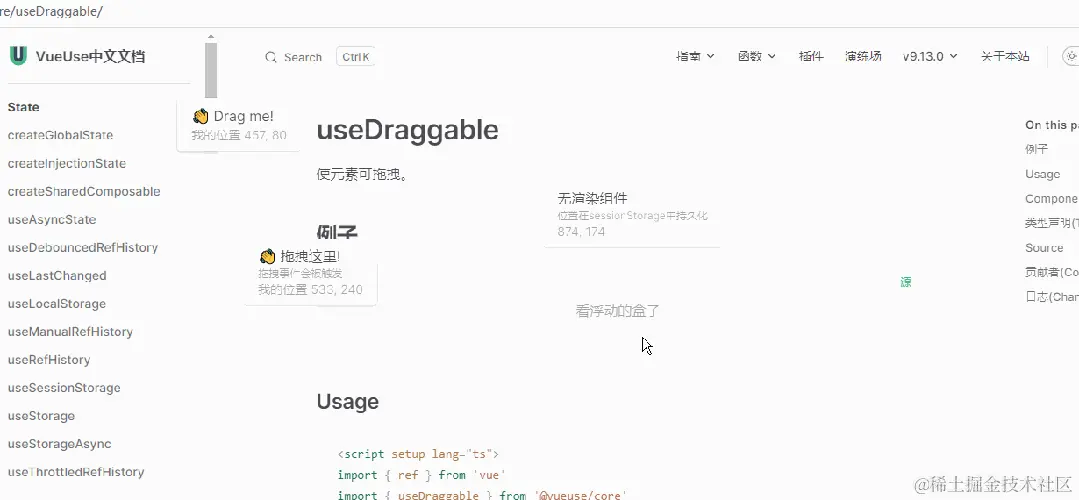Screen dimensions: 1079x500
Task: Open the 关于本站 nav item
Action: point(1005,56)
